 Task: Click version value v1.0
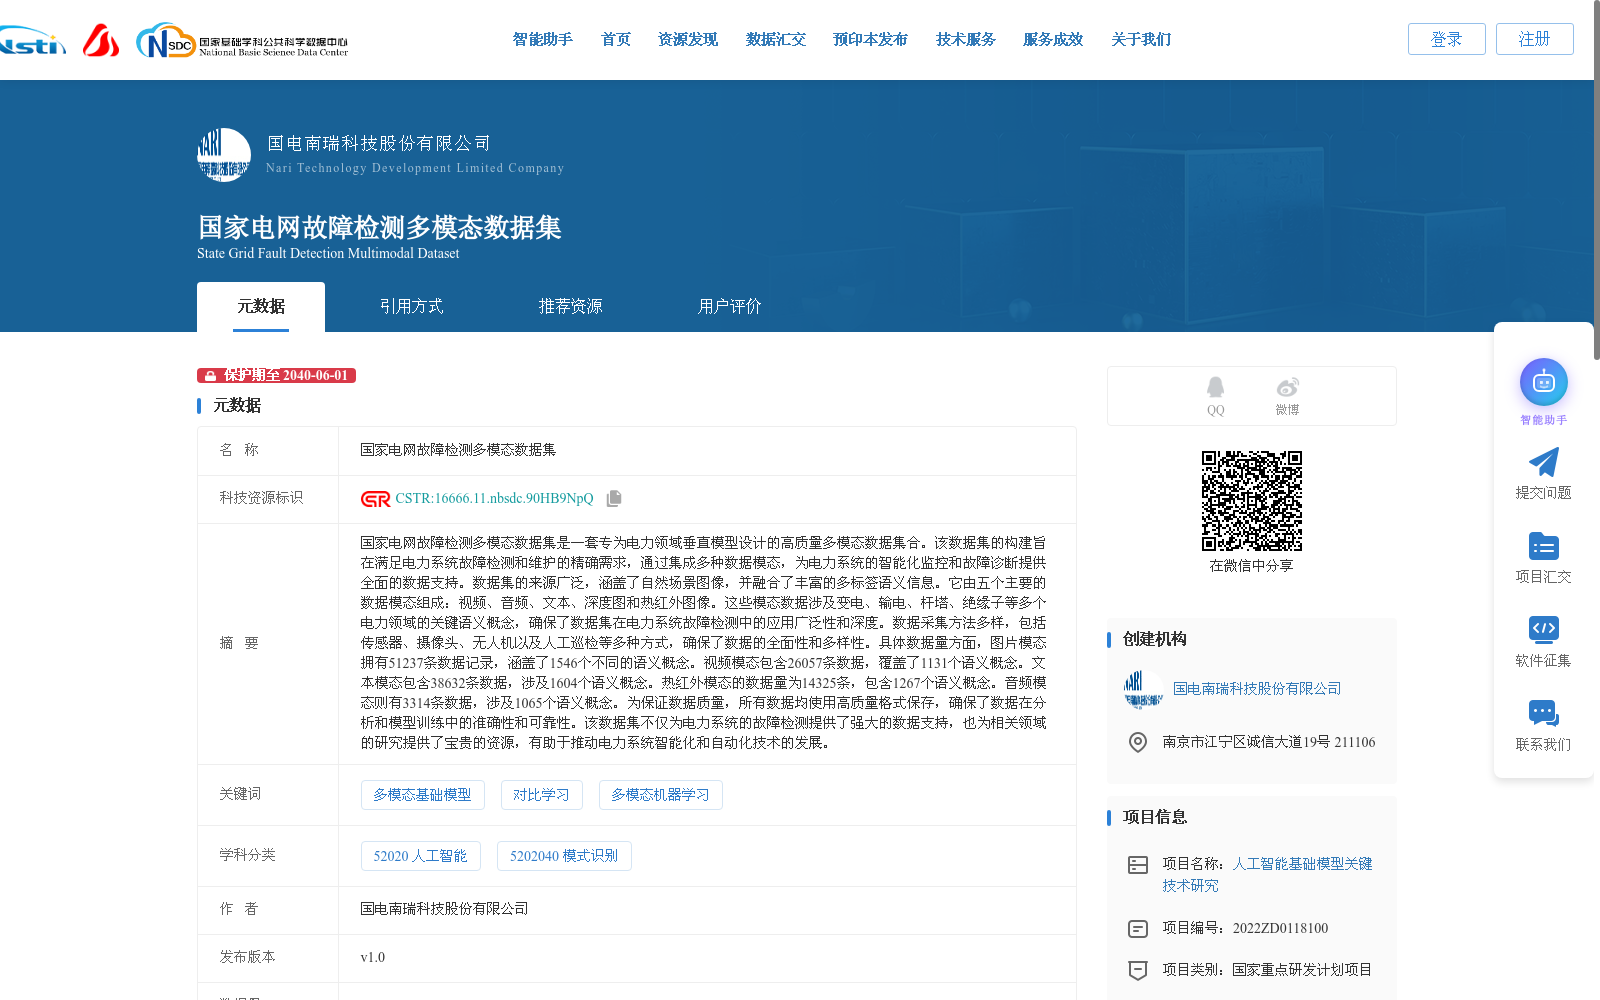372,958
